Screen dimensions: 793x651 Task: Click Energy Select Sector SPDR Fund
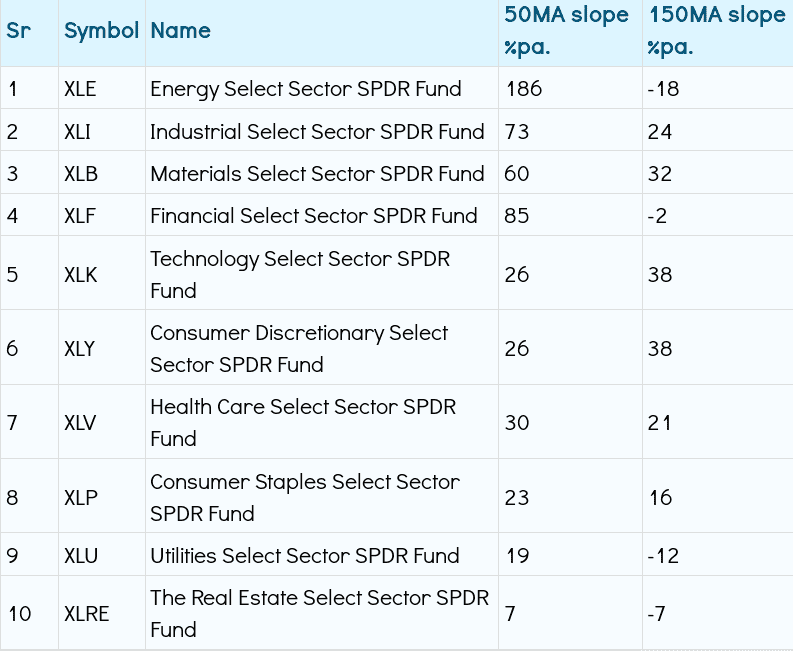(305, 89)
